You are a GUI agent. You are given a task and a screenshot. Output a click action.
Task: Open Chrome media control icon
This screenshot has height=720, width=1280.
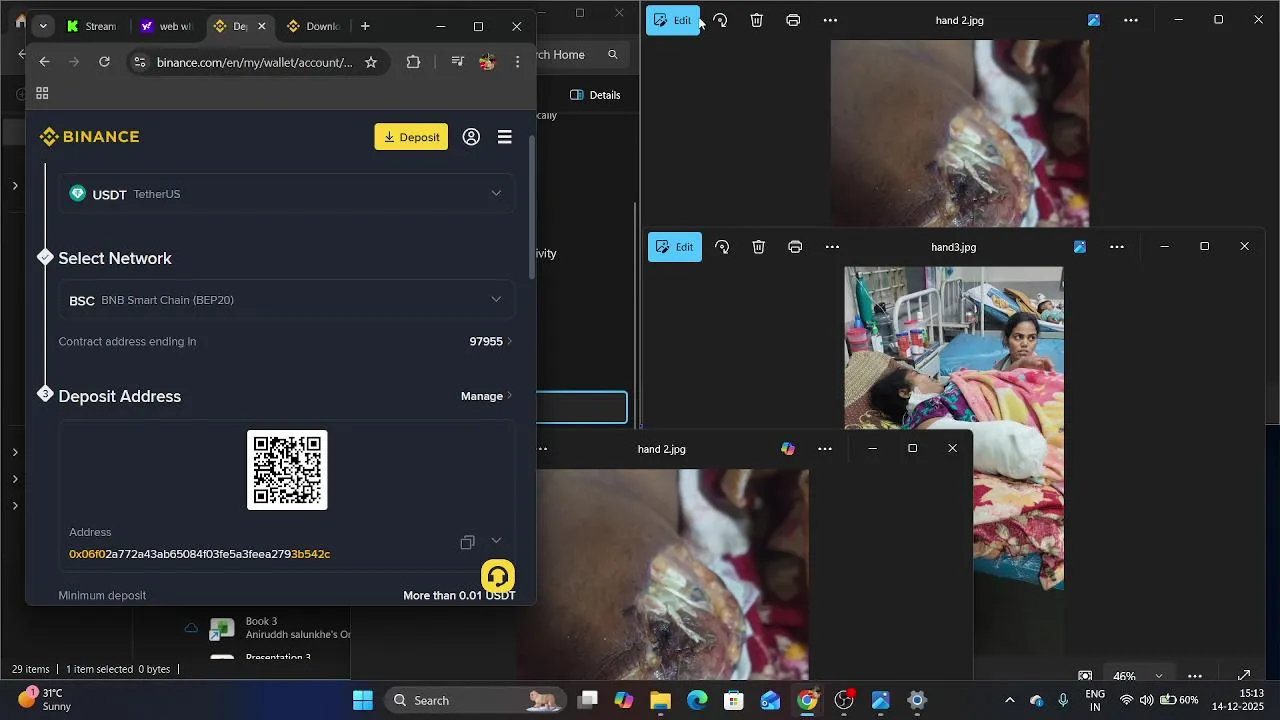457,62
